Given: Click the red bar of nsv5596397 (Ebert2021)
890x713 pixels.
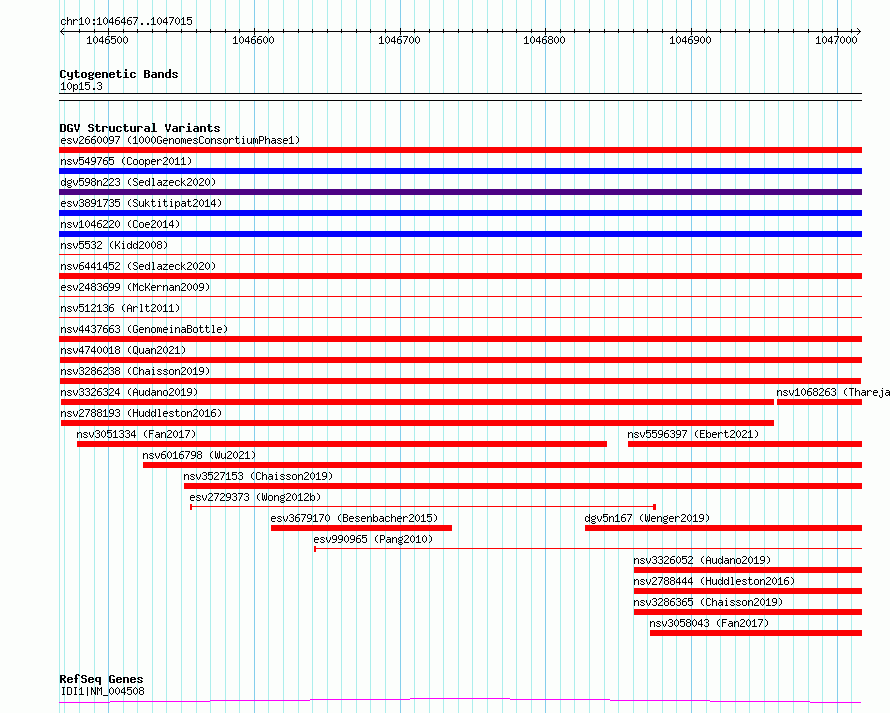Looking at the screenshot, I should point(745,444).
